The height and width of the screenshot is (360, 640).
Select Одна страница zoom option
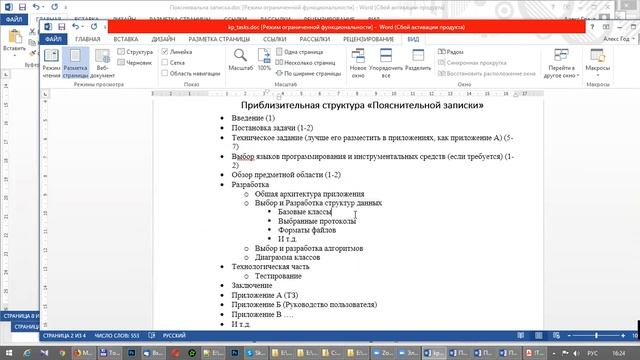300,52
